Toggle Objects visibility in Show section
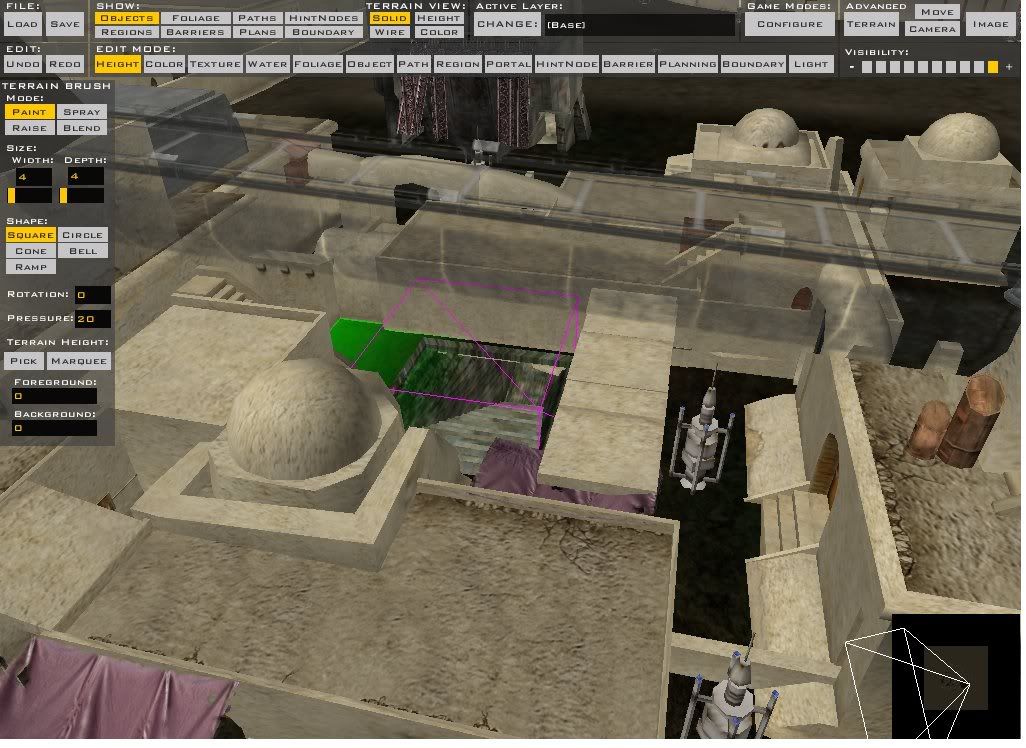 [126, 18]
